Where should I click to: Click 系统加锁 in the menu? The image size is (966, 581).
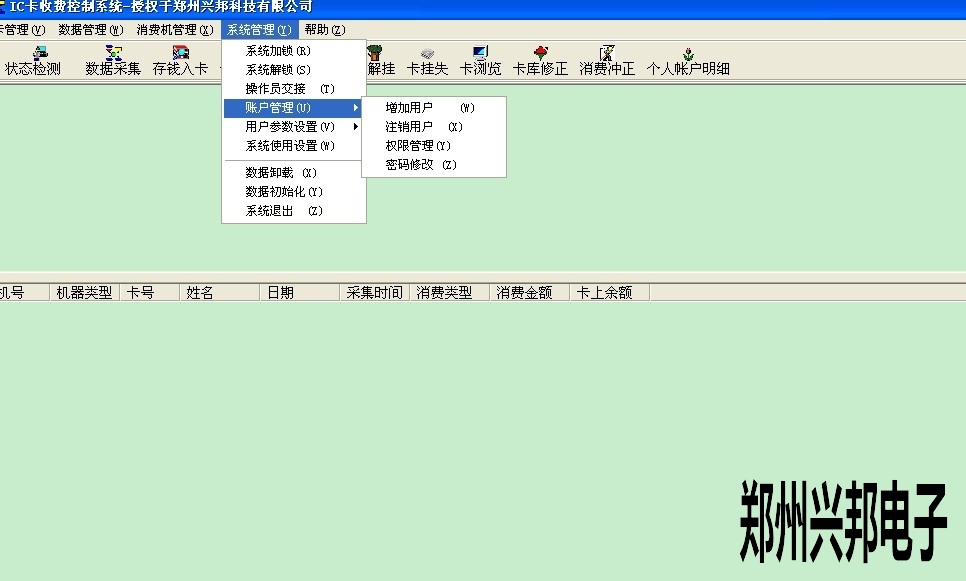coord(278,50)
